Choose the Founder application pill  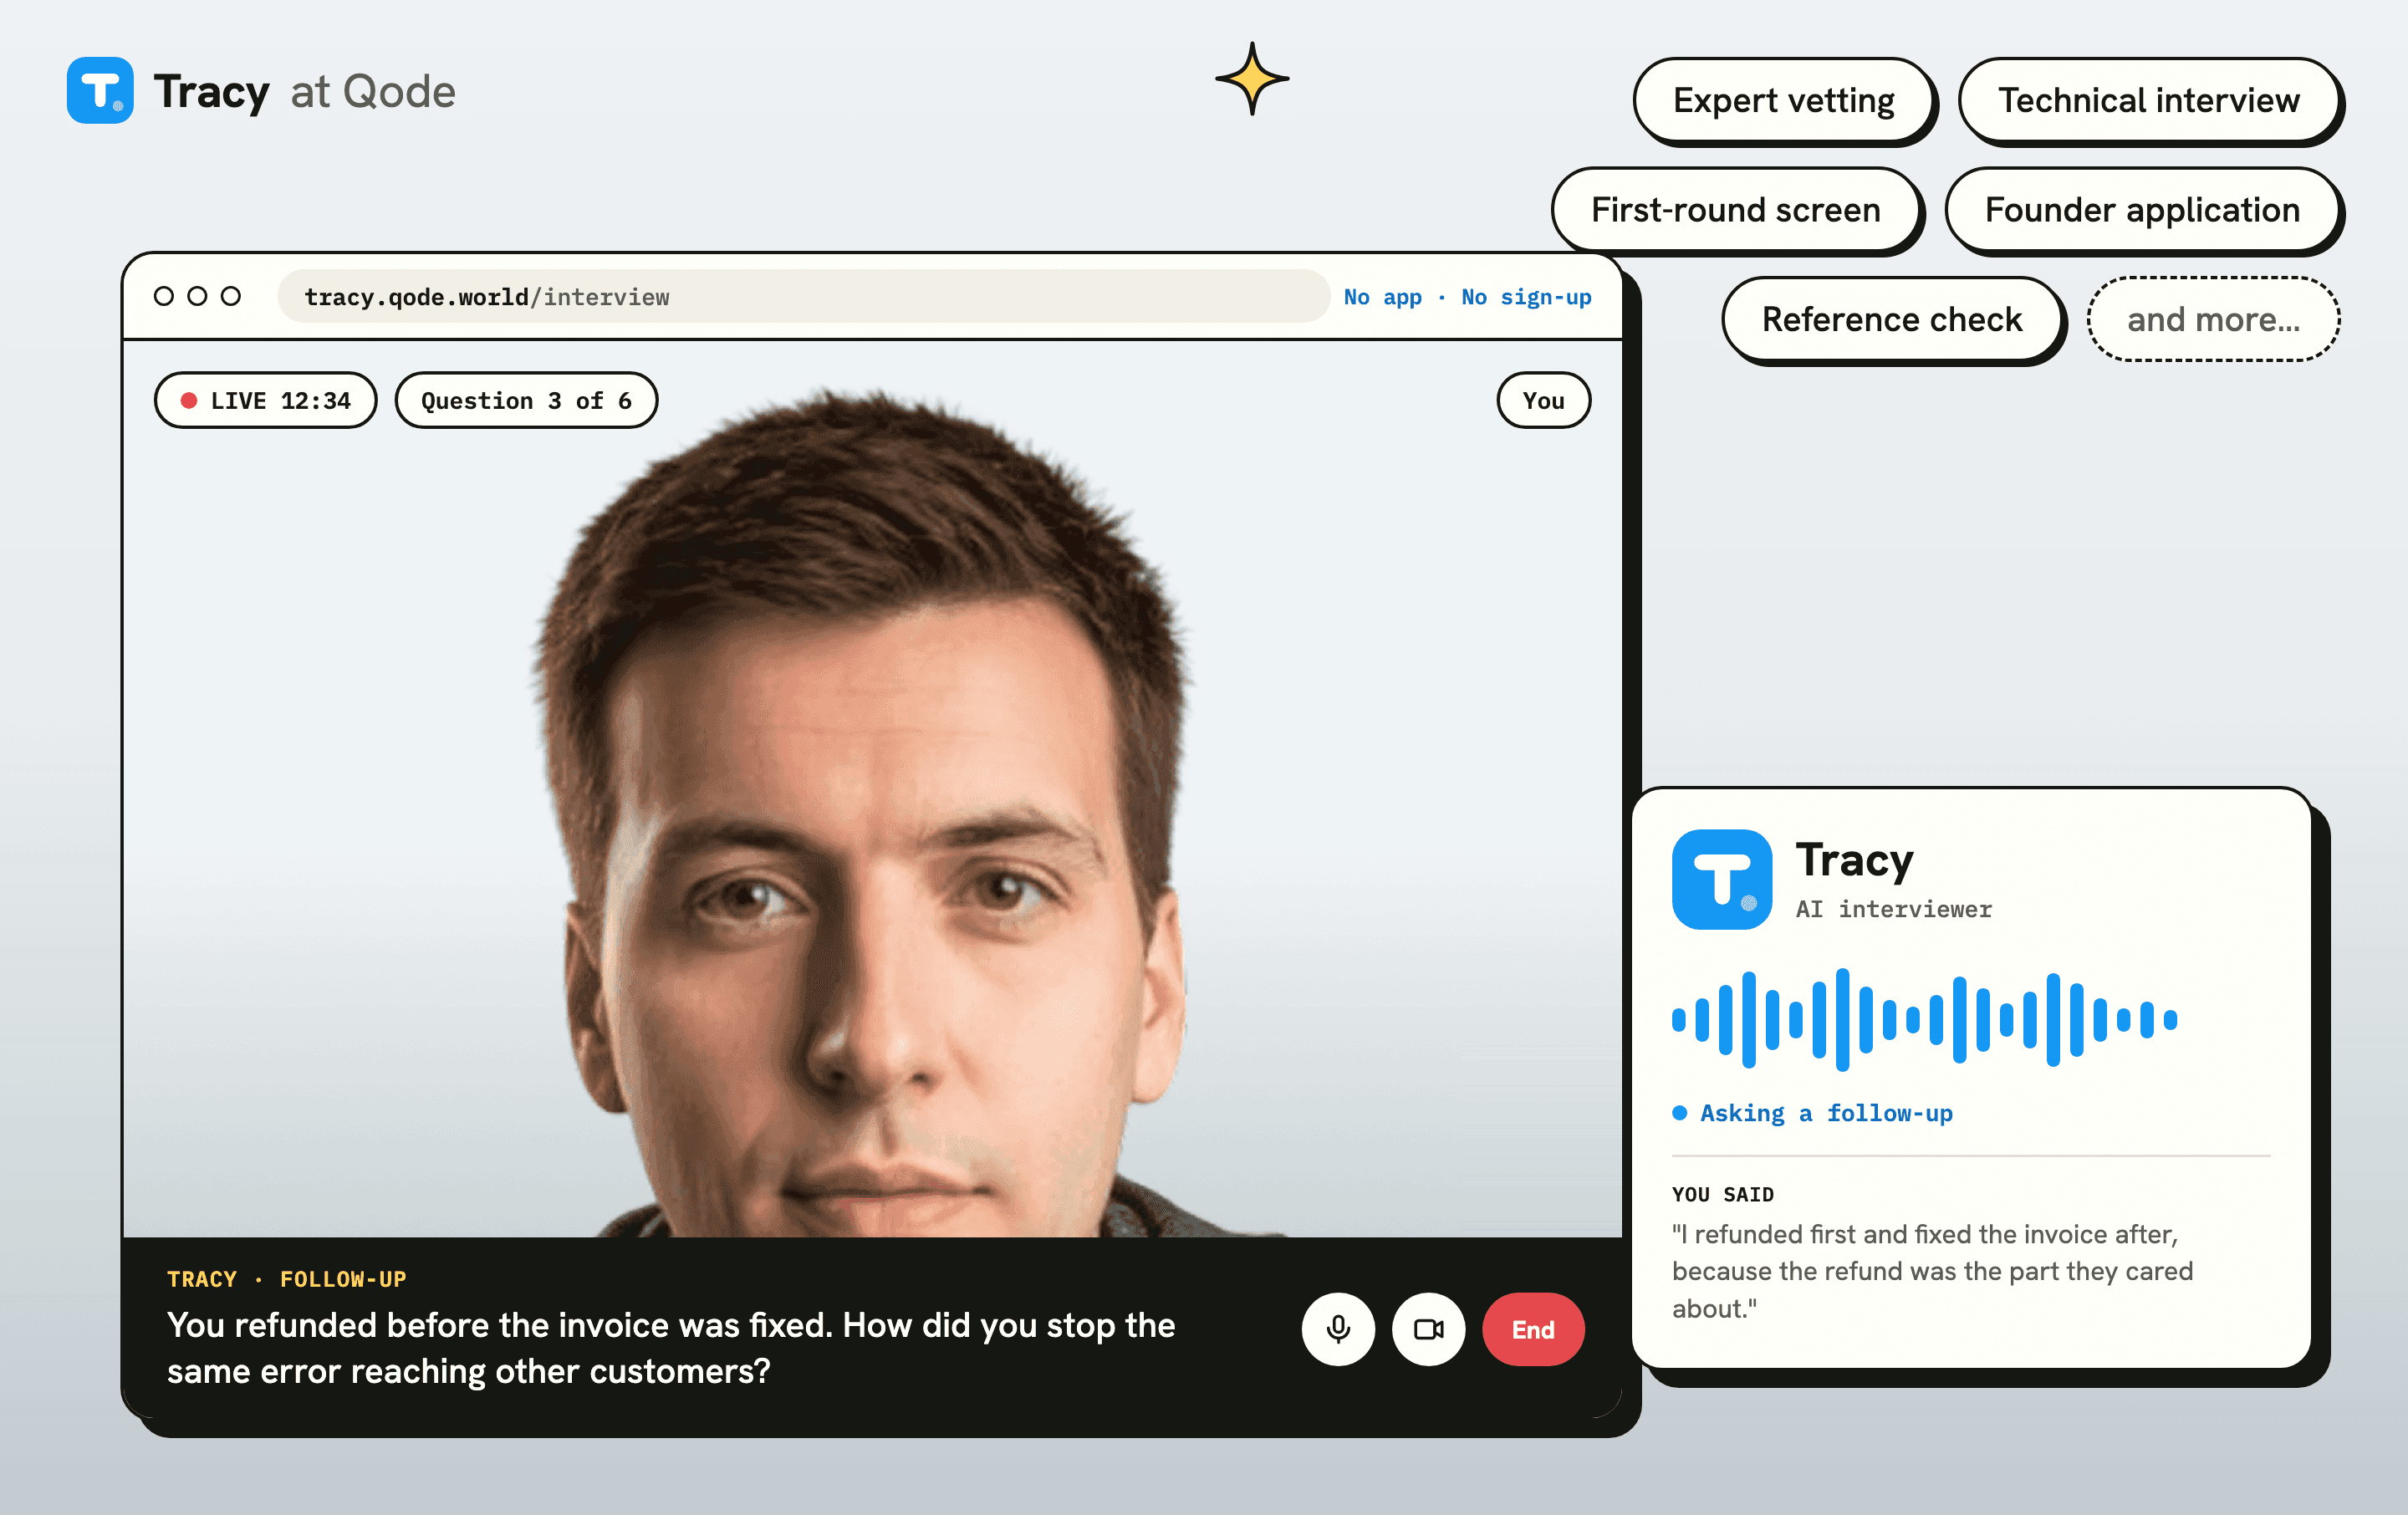(x=2142, y=210)
